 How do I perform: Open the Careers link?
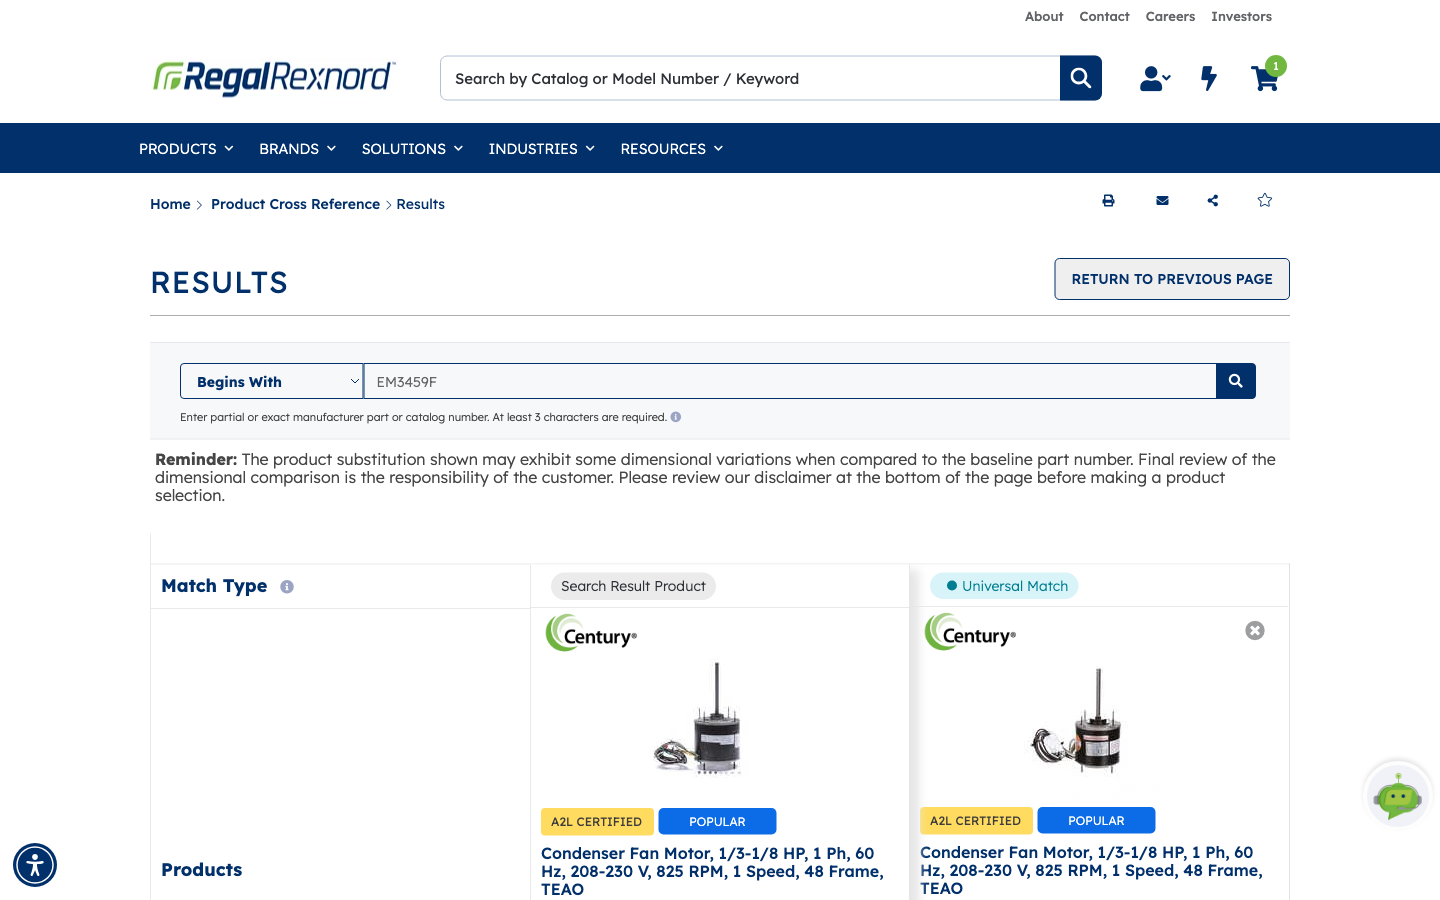point(1170,16)
